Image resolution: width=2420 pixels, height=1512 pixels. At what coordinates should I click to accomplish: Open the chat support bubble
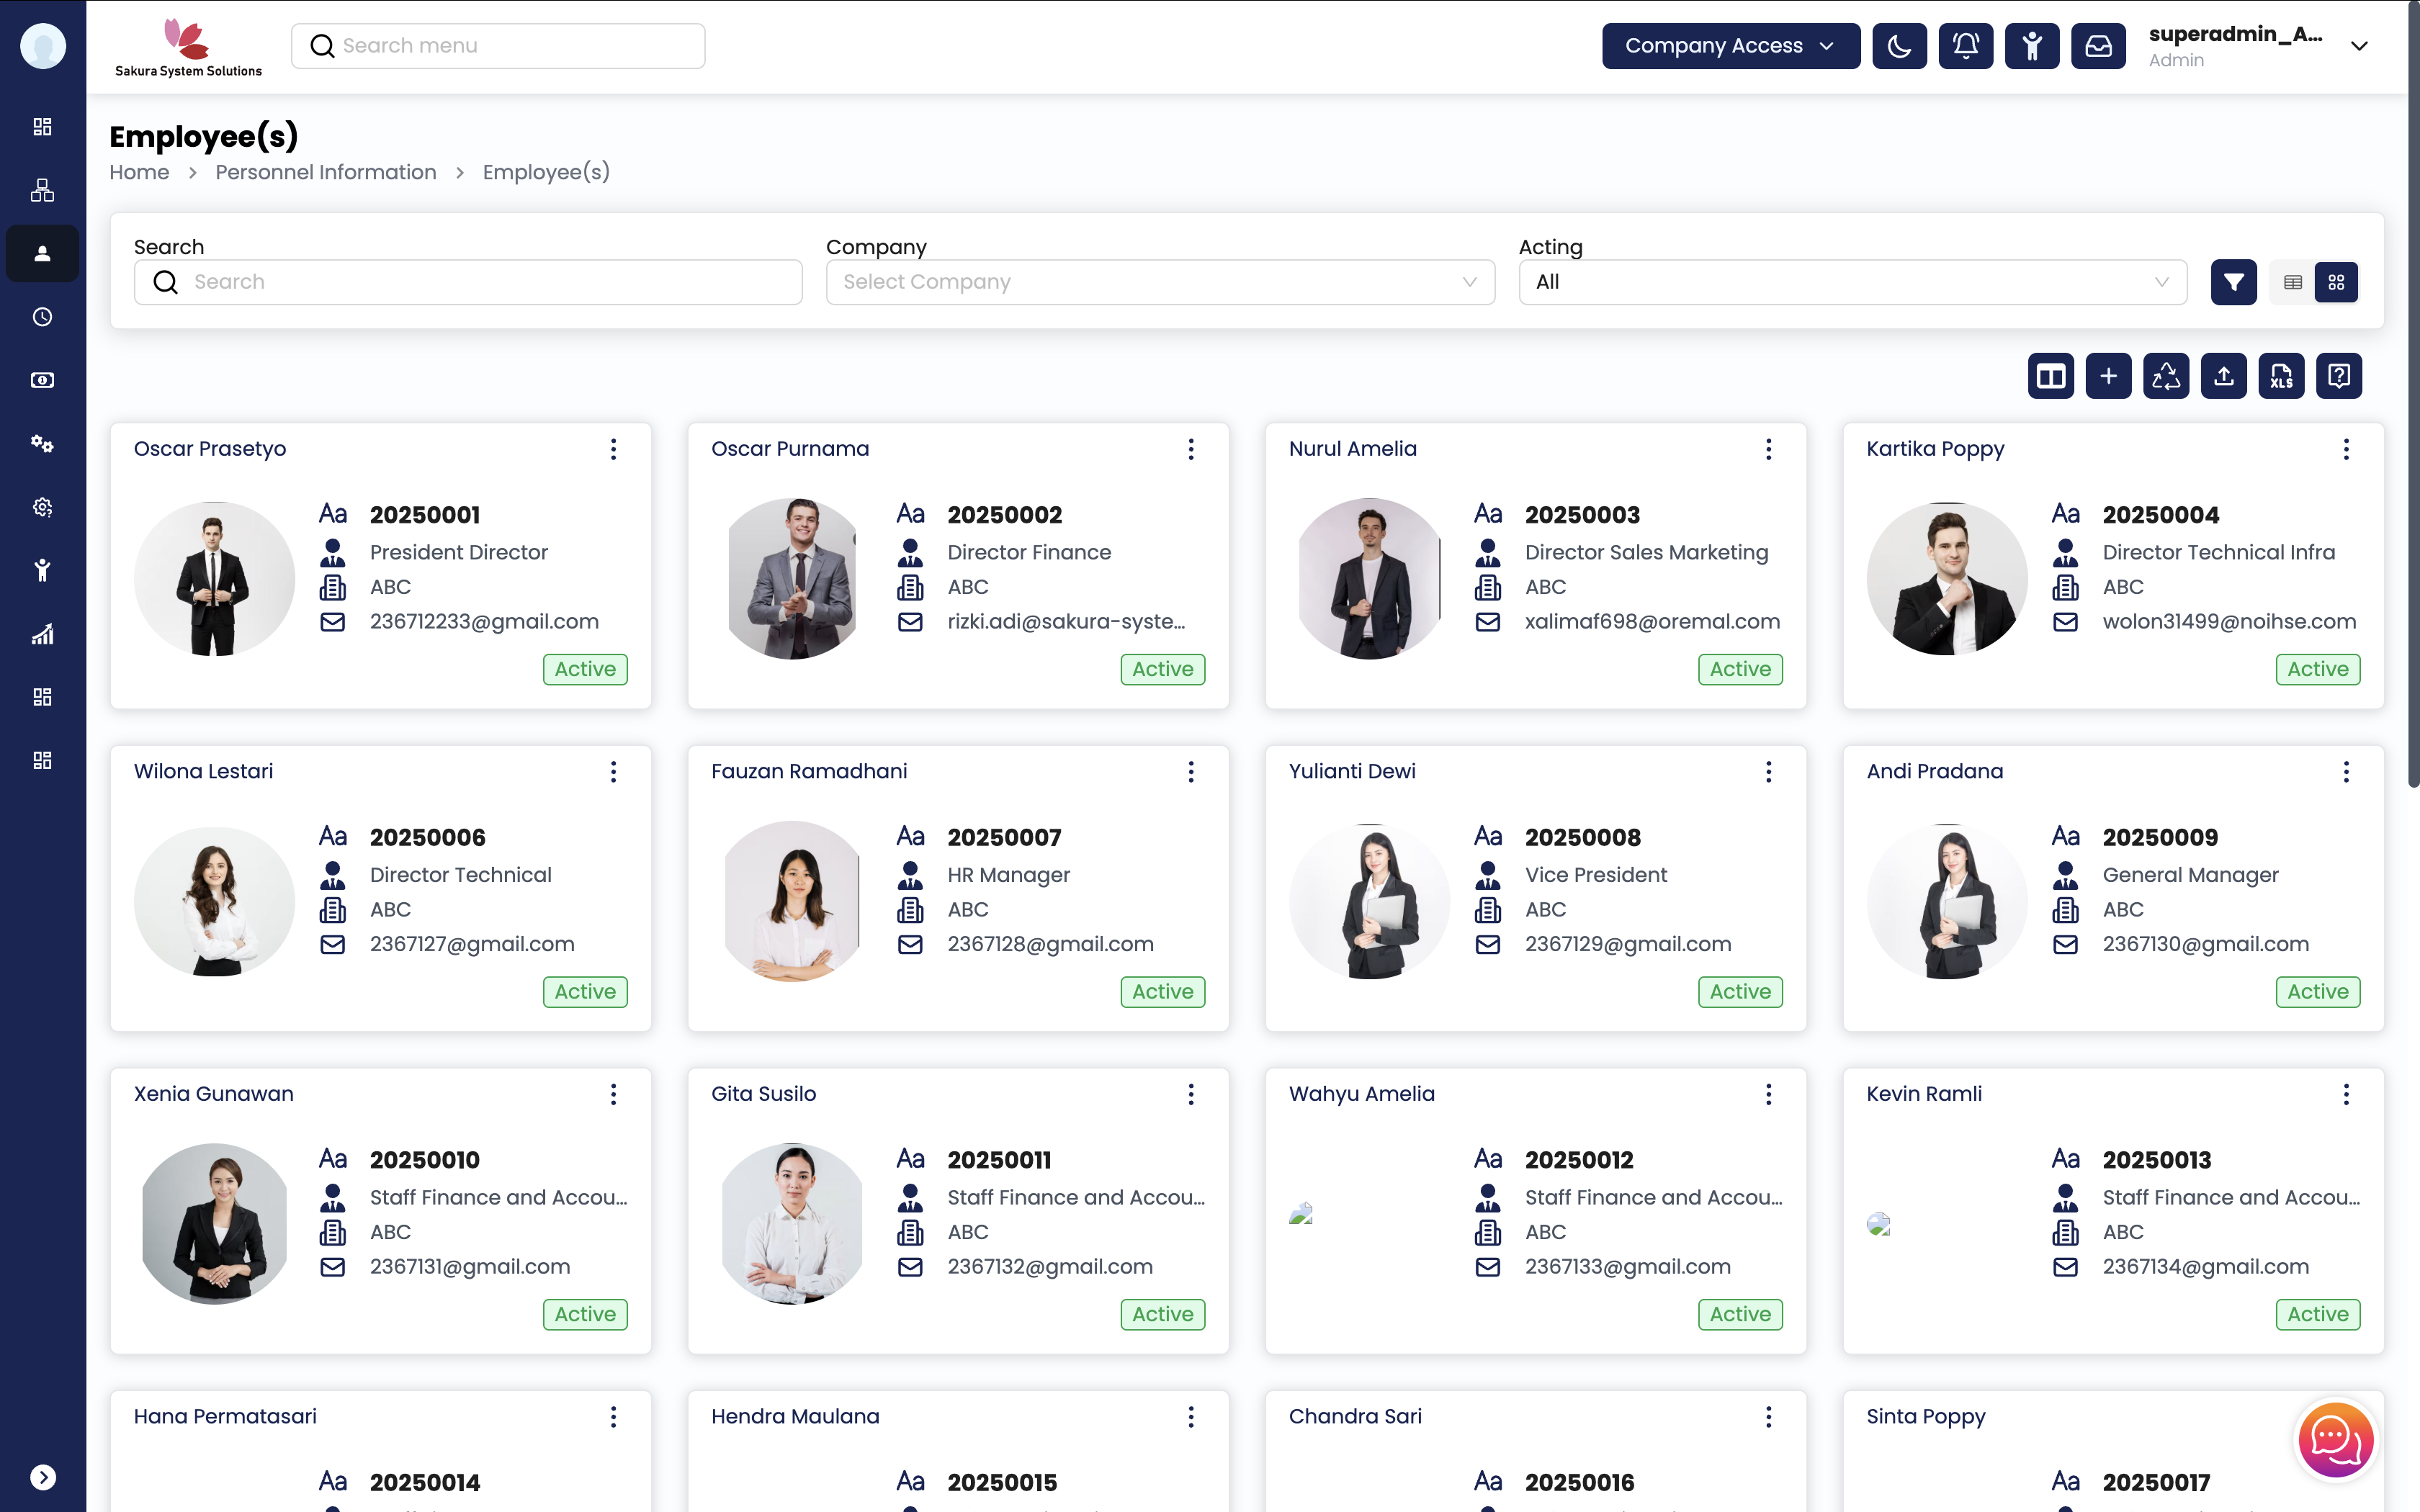[2335, 1439]
